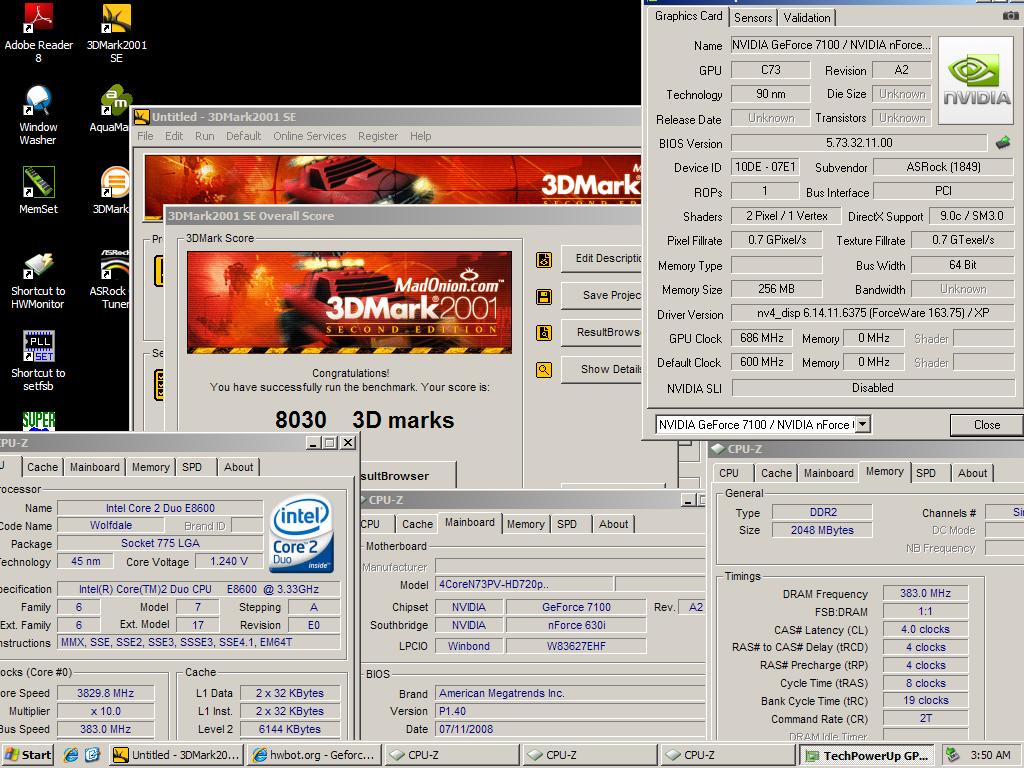Click Edit Description in 3DMark score window
Screen dimensions: 1024x768
coord(601,259)
